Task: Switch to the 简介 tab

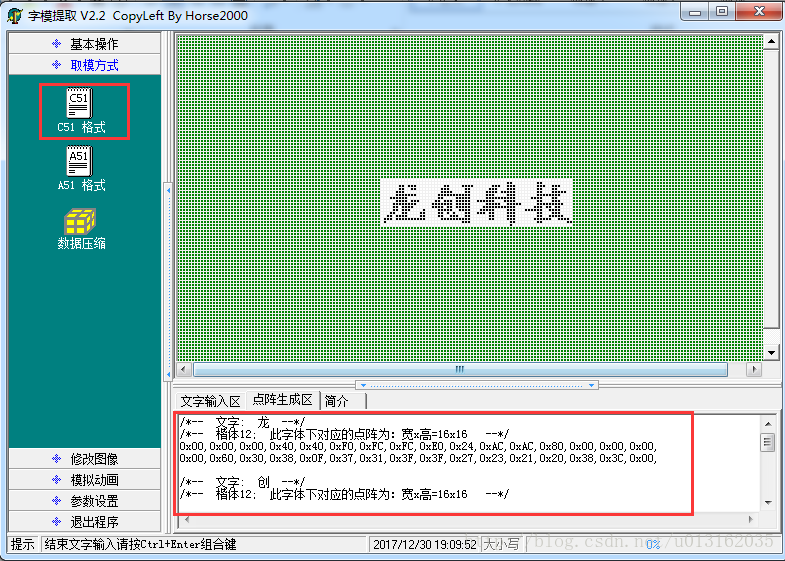Action: pyautogui.click(x=343, y=401)
